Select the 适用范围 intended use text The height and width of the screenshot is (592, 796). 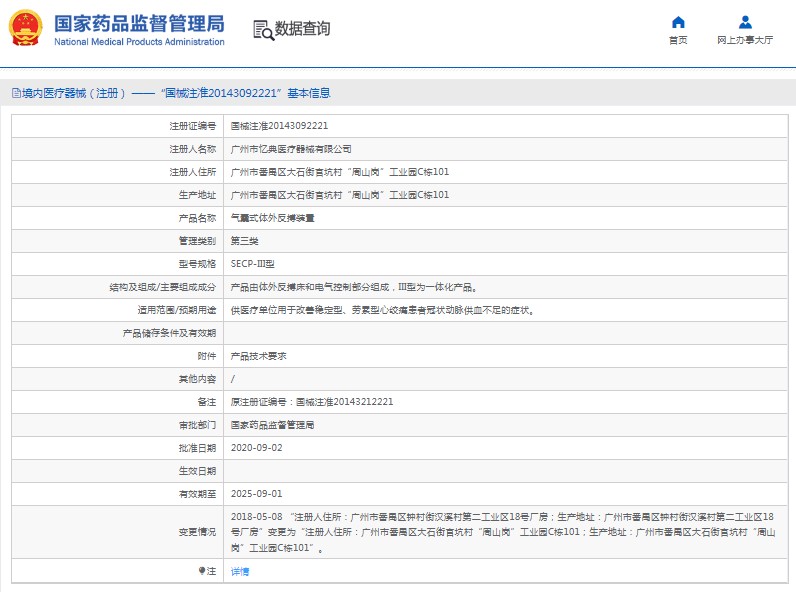click(383, 310)
